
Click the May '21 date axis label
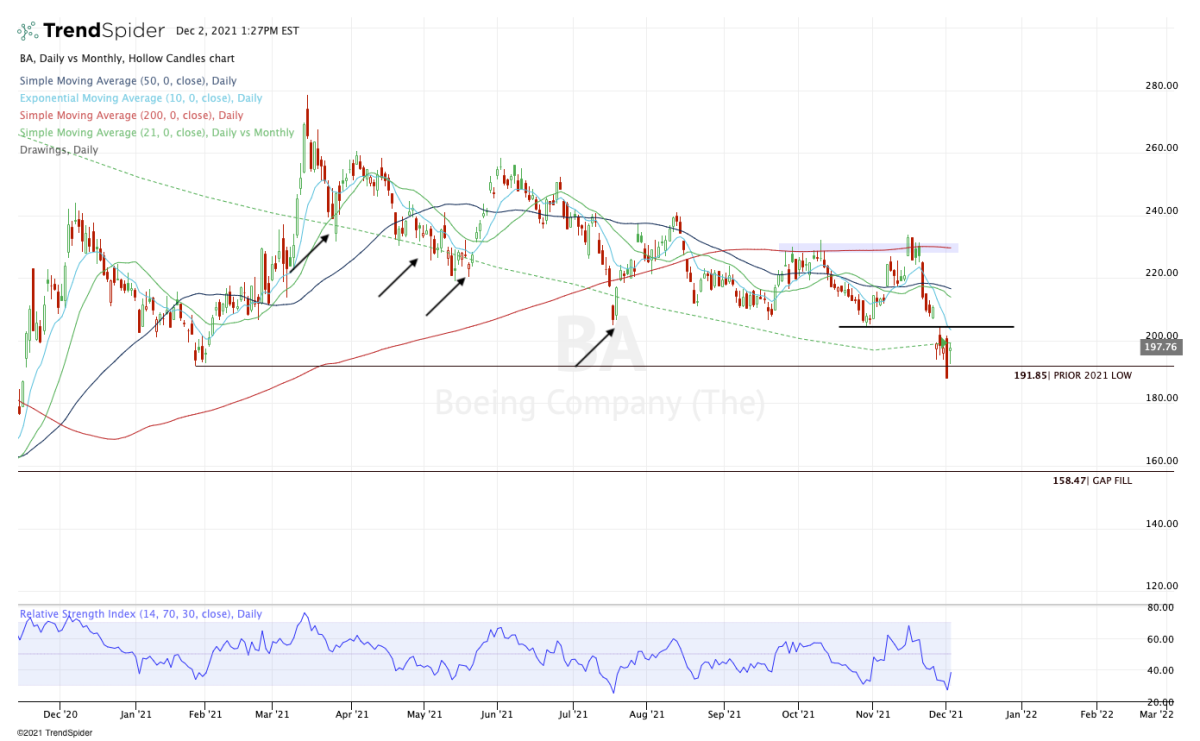(x=425, y=715)
